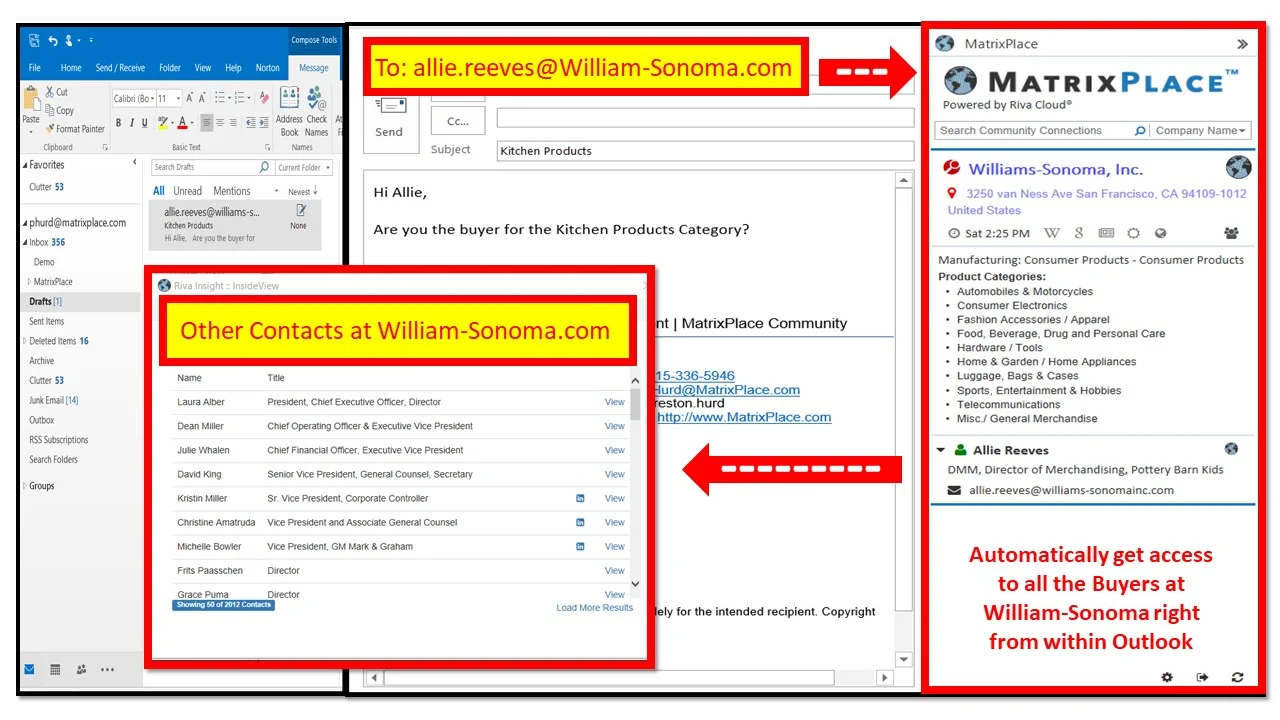Toggle center alignment in Basic Text
Screen dimensions: 1280x720
pos(220,123)
